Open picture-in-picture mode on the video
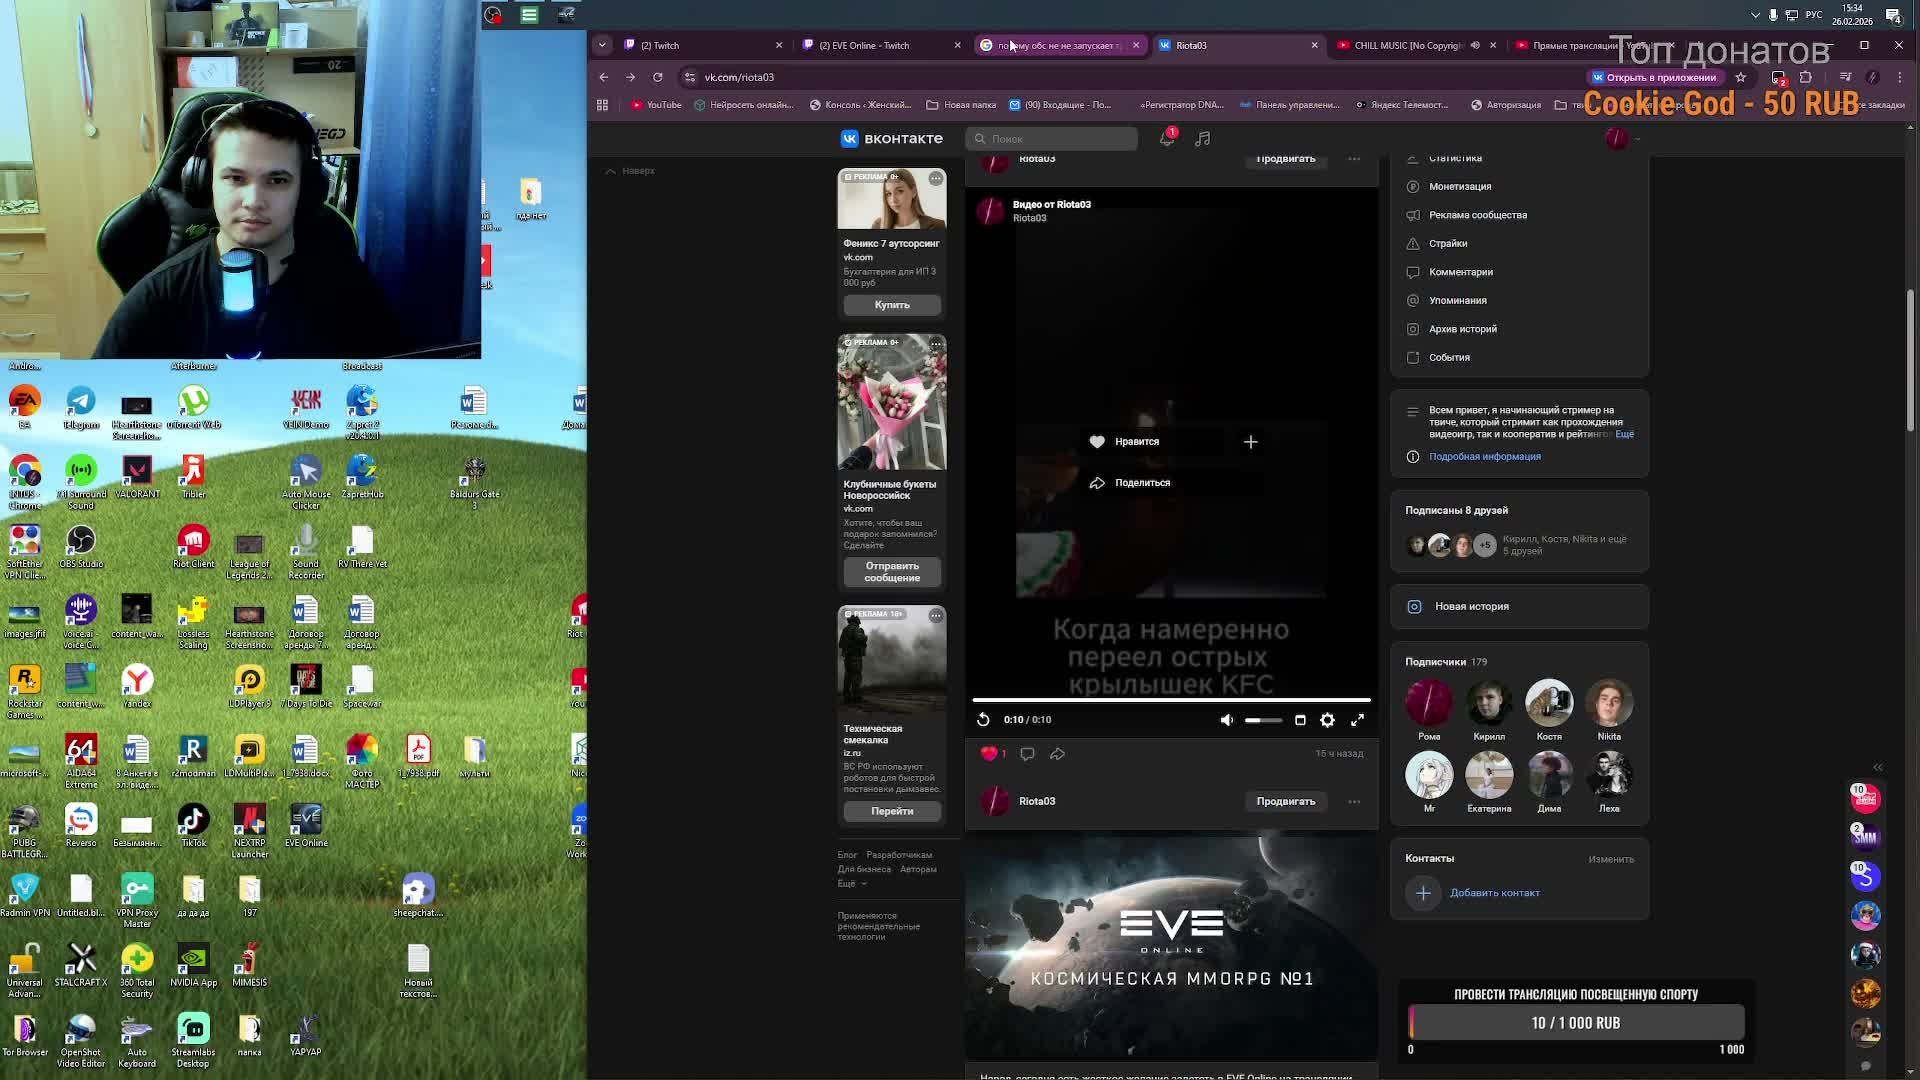Image resolution: width=1920 pixels, height=1080 pixels. [x=1300, y=720]
